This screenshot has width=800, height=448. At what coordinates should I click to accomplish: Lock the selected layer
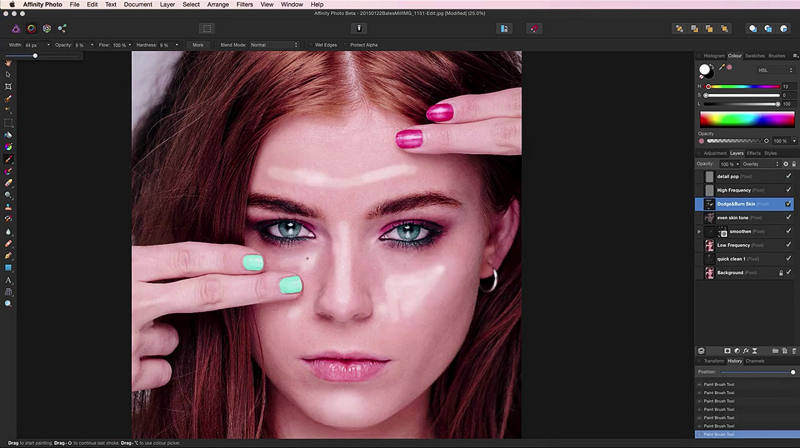(x=793, y=164)
